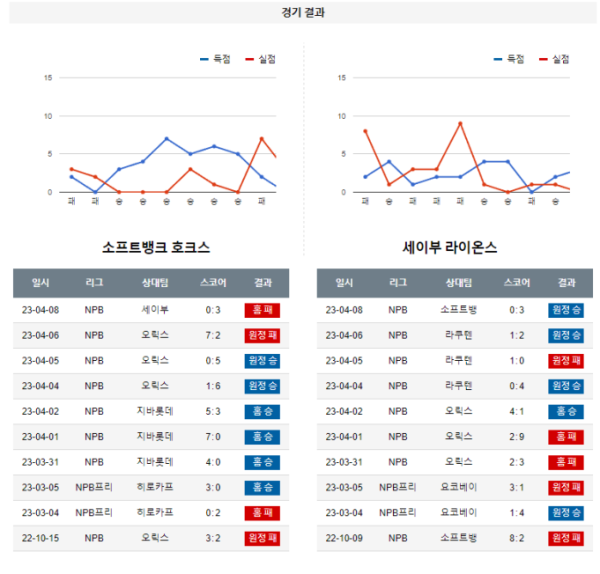Select score 5:3 in SoftBank table
This screenshot has height=574, width=600.
pos(213,412)
